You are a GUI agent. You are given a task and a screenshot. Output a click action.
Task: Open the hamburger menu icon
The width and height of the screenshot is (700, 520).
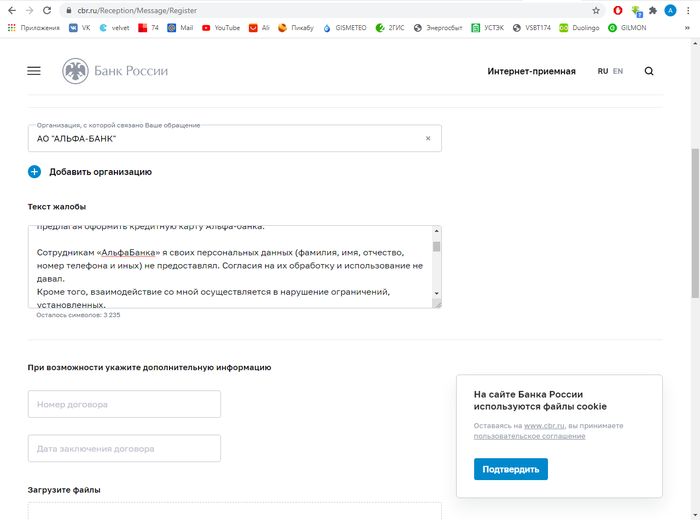[x=34, y=71]
